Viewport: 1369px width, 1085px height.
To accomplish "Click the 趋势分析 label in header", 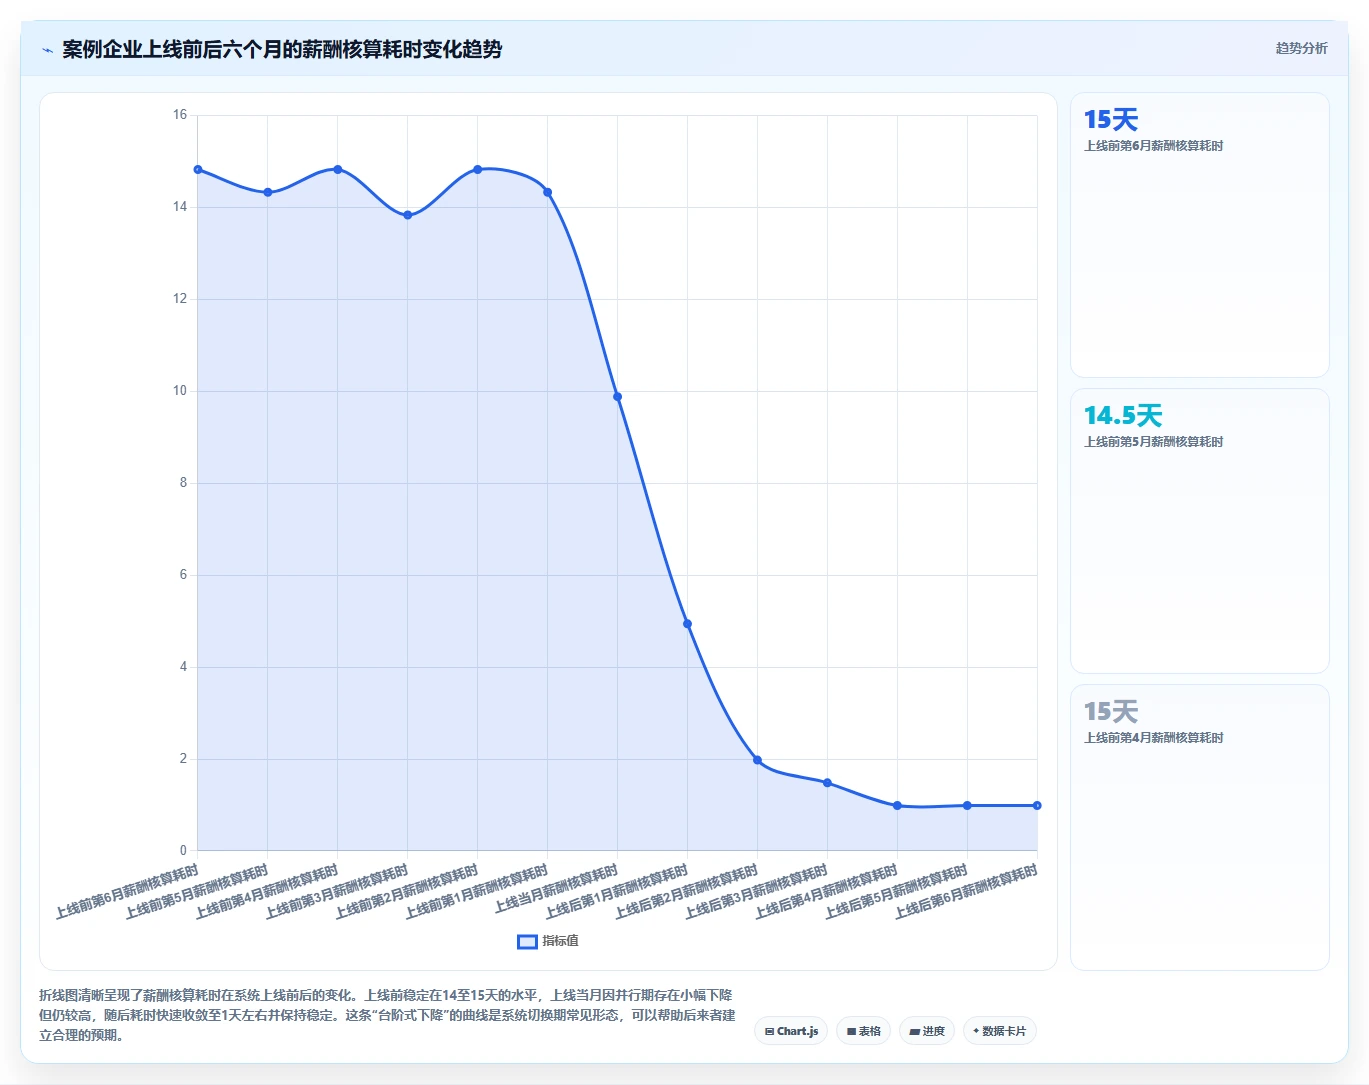I will tap(1301, 48).
